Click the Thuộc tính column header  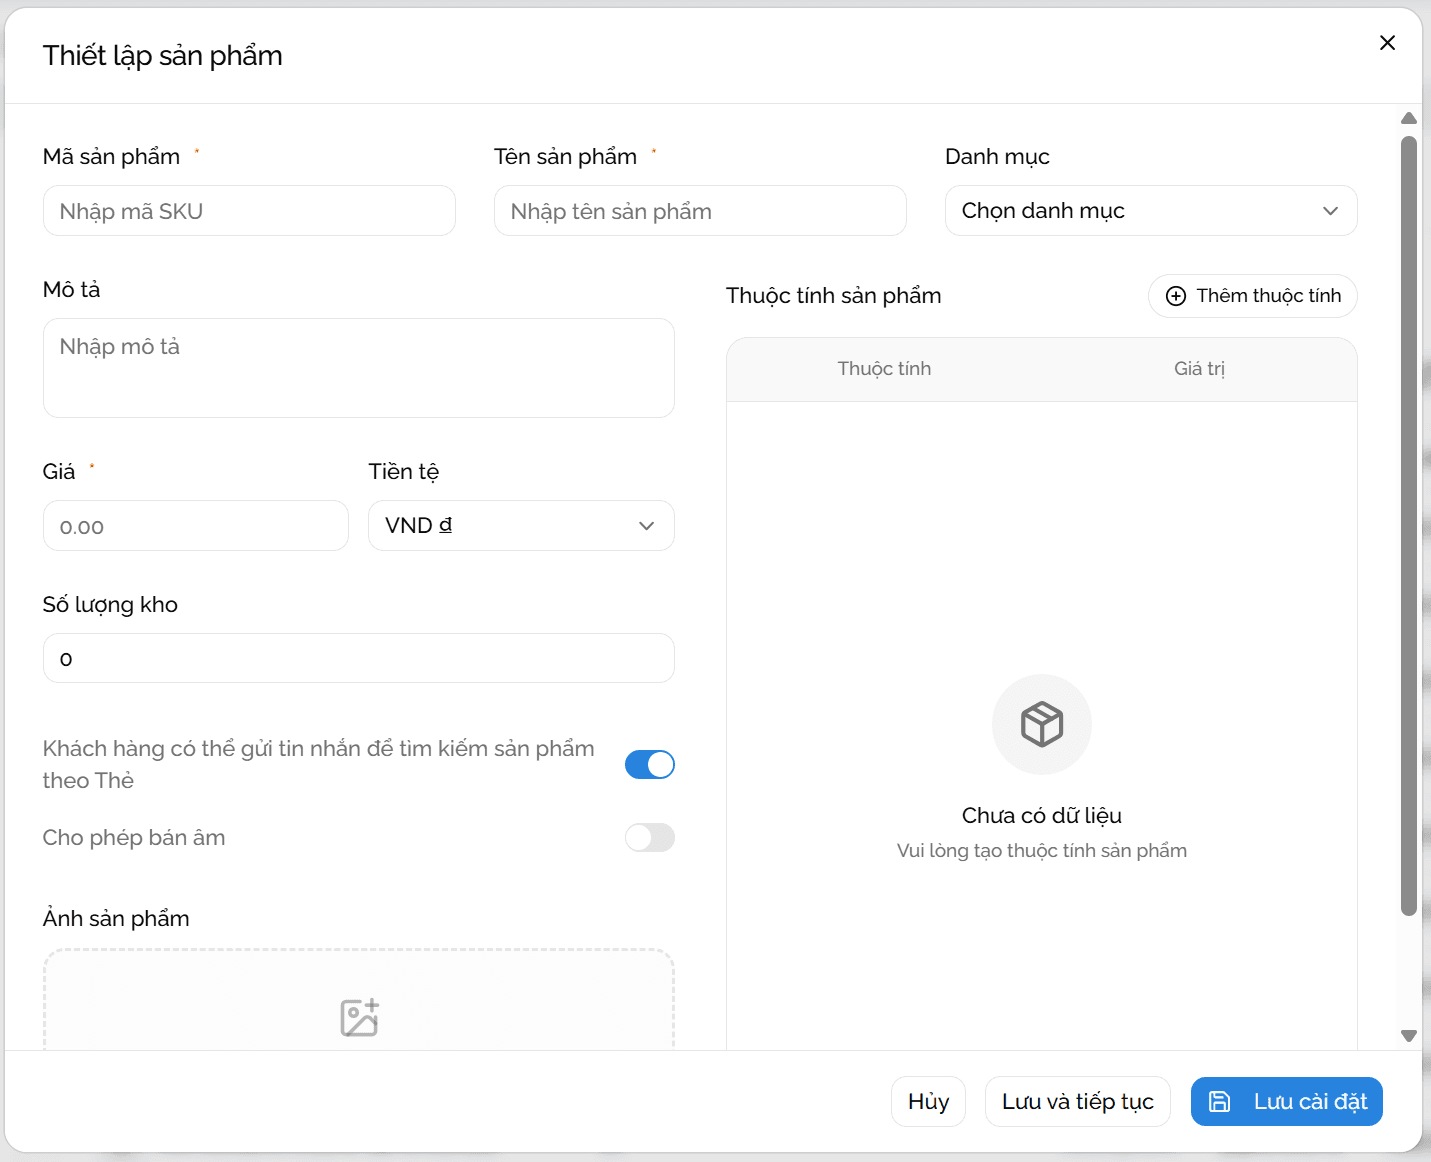tap(884, 369)
